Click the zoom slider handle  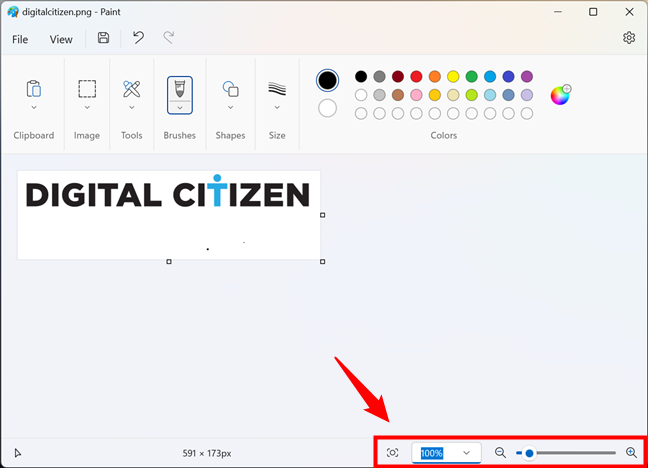point(529,453)
